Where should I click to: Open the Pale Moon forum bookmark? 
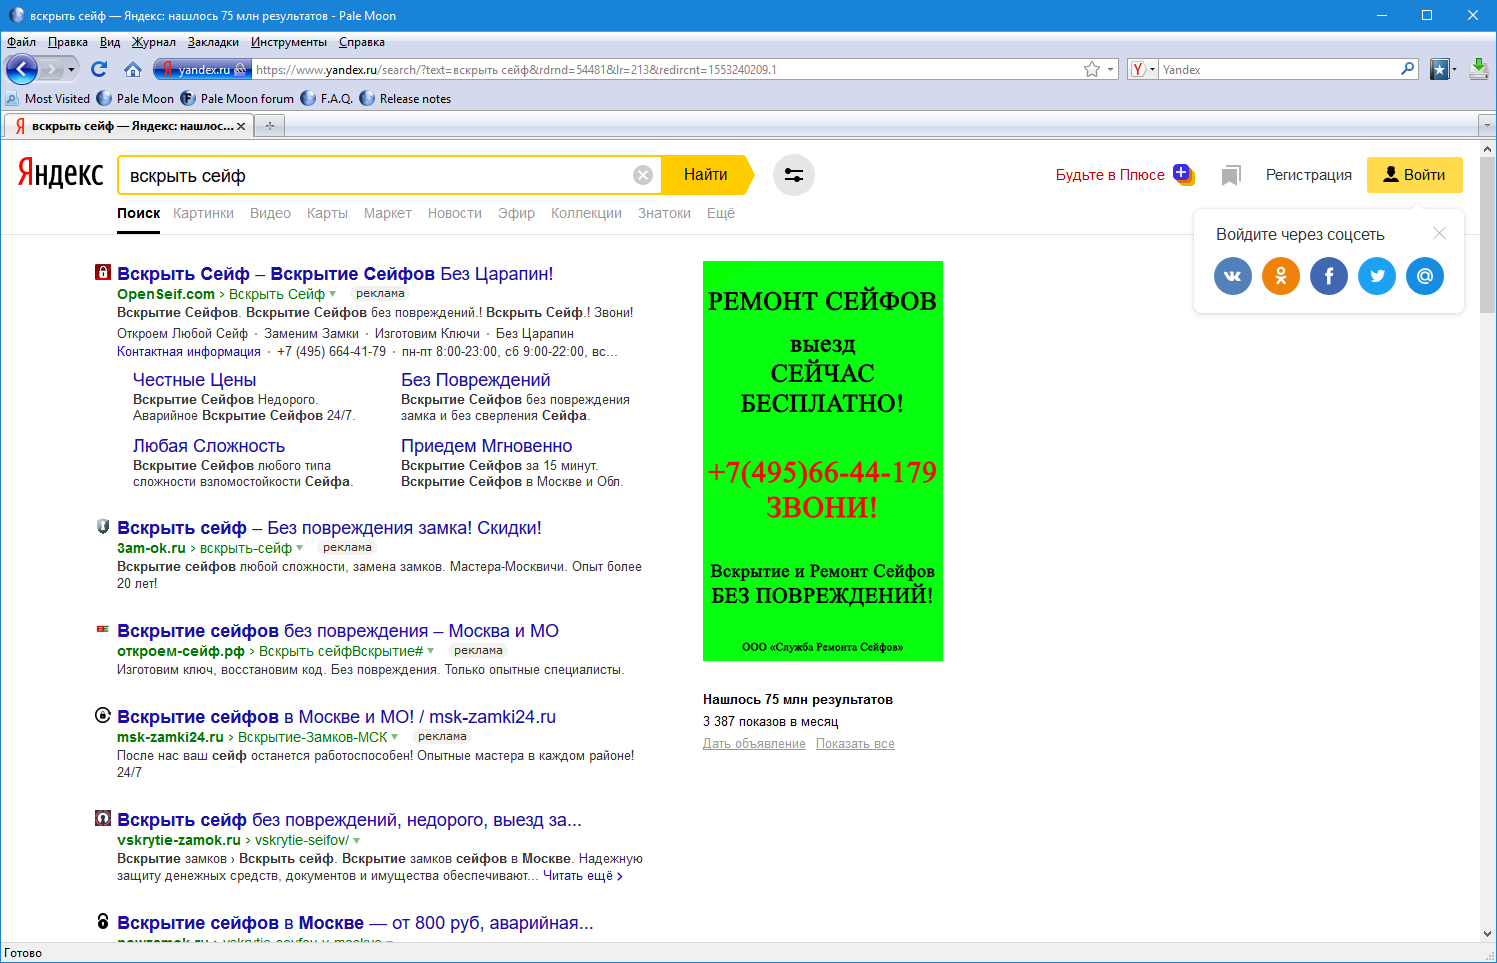237,99
